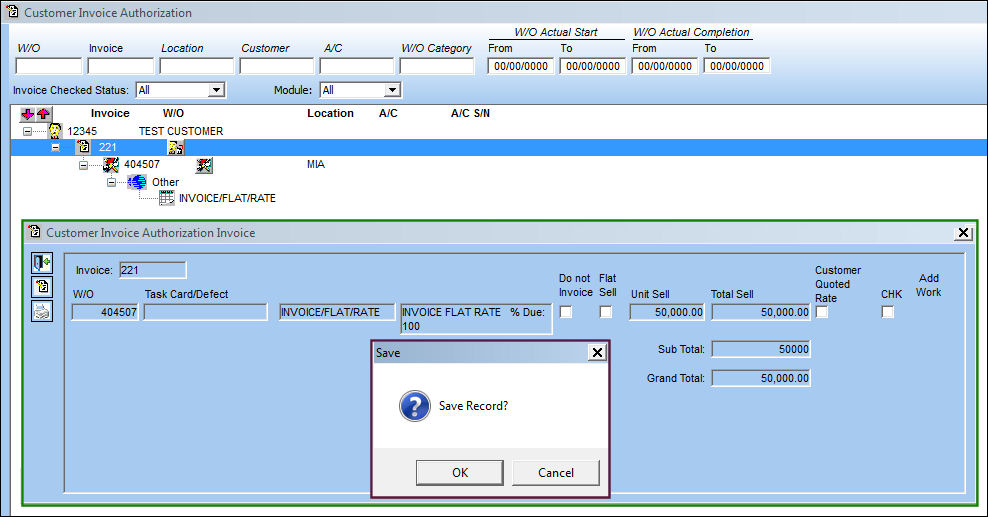Image resolution: width=988 pixels, height=517 pixels.
Task: Collapse the 12345 TEST CUSTOMER tree node
Action: (x=27, y=132)
